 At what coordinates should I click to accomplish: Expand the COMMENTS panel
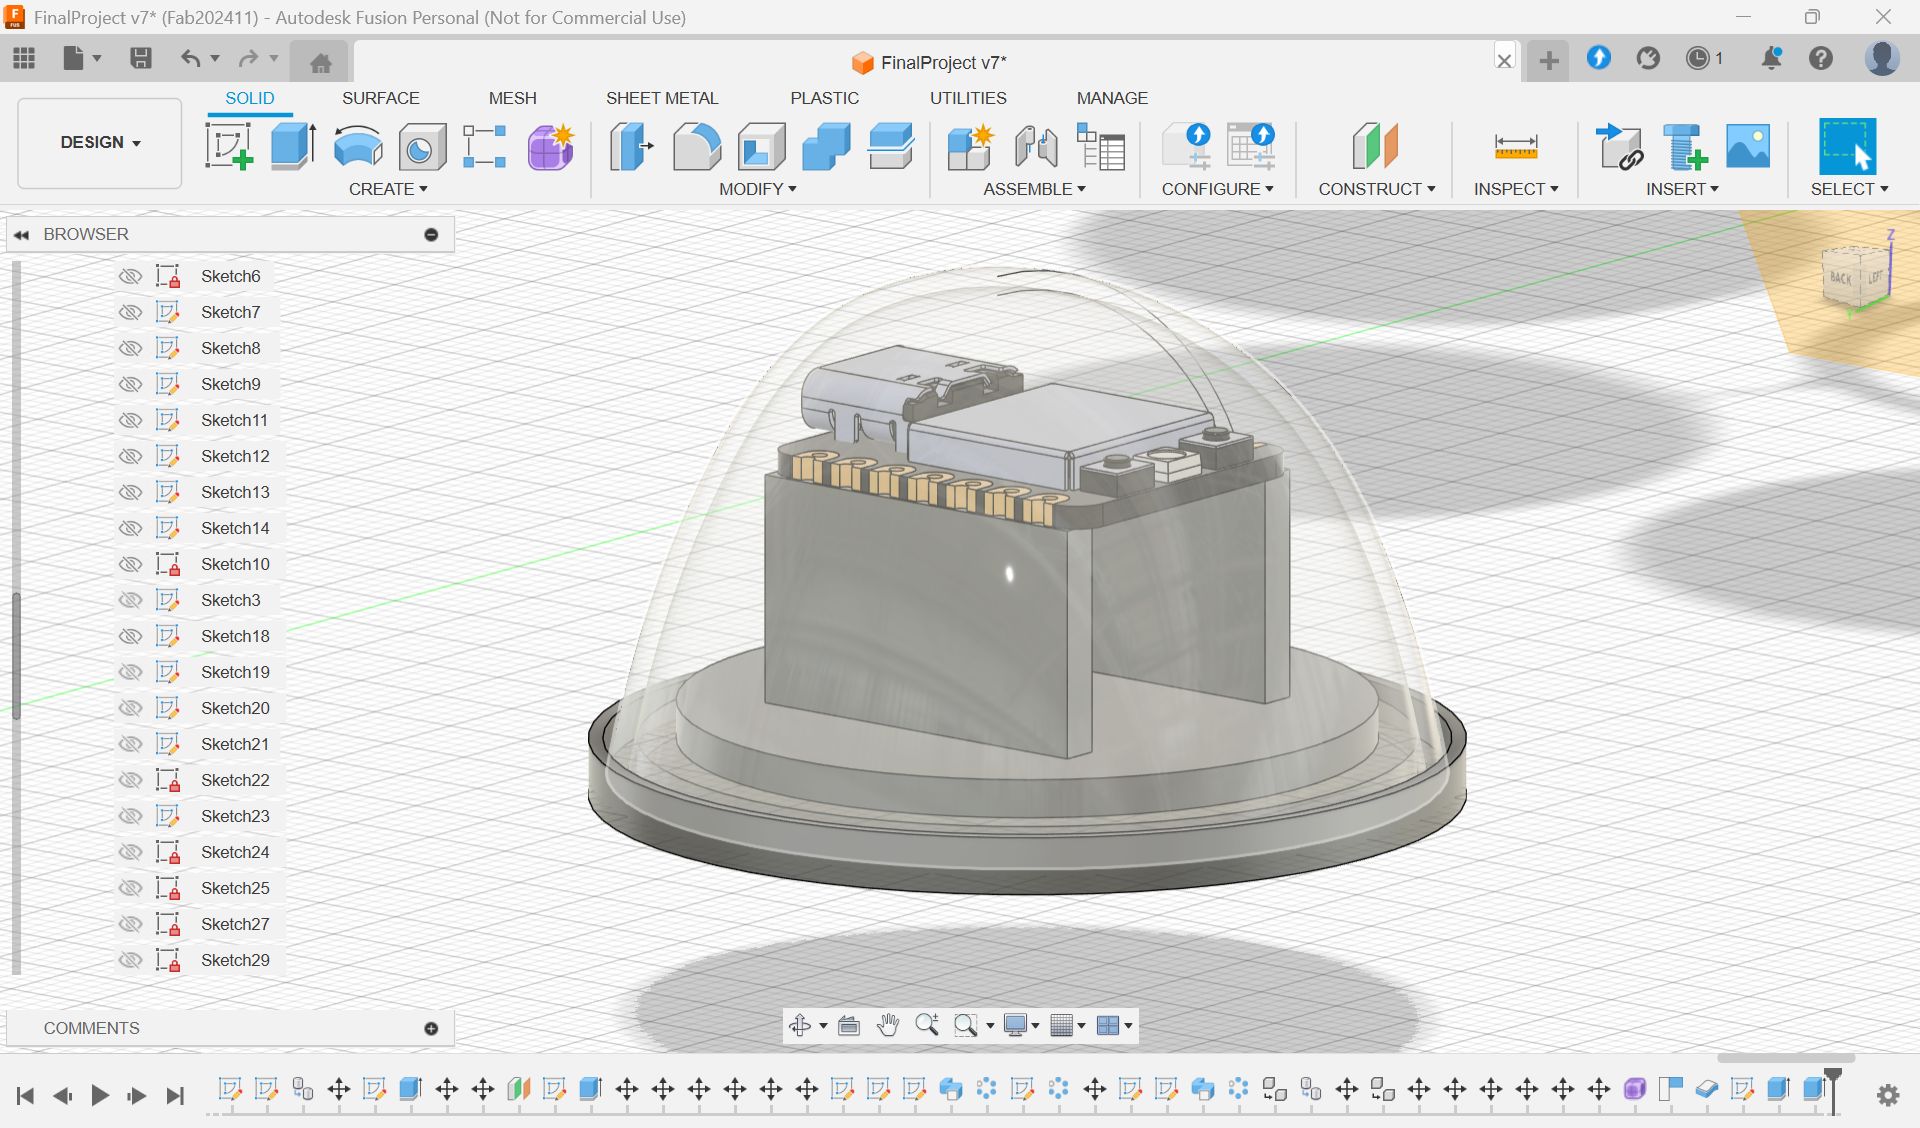(x=431, y=1028)
